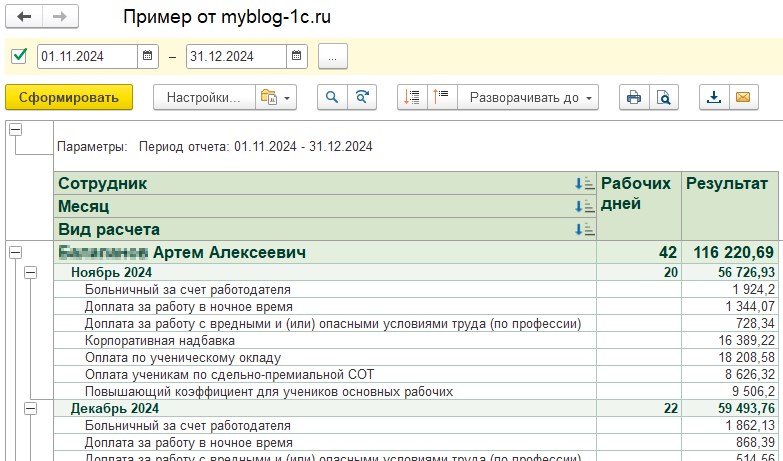Save report with download icon

pyautogui.click(x=714, y=97)
